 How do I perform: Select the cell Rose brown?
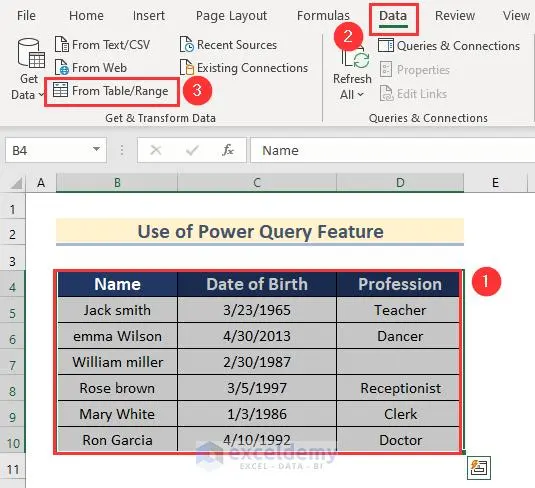[x=117, y=388]
